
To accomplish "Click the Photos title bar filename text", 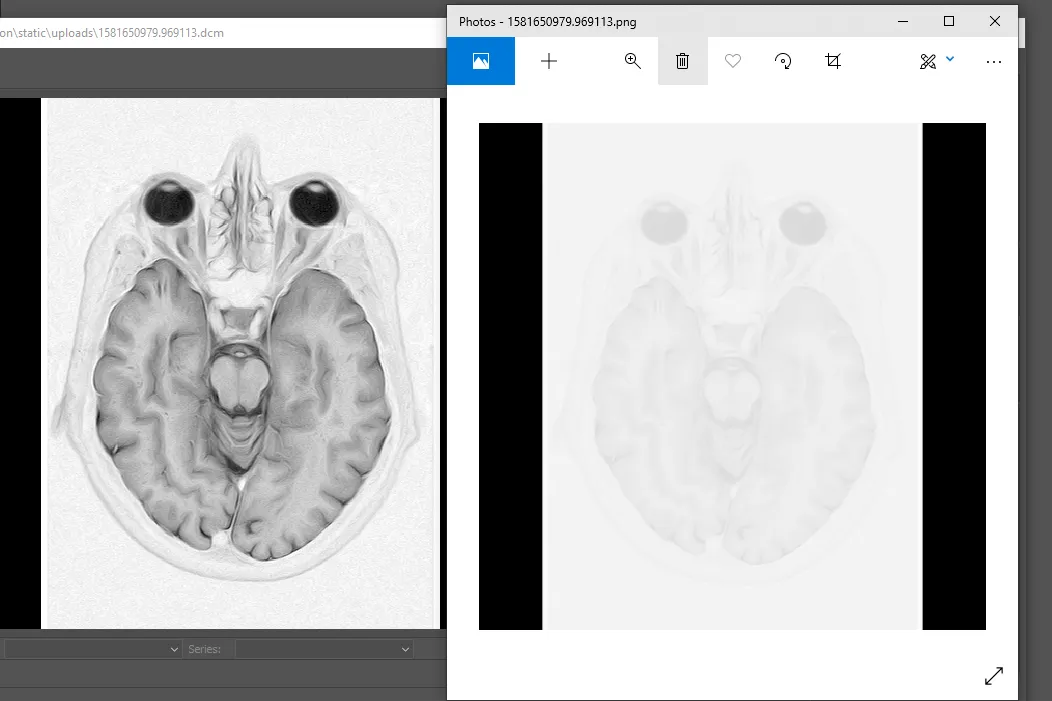I will (x=547, y=21).
